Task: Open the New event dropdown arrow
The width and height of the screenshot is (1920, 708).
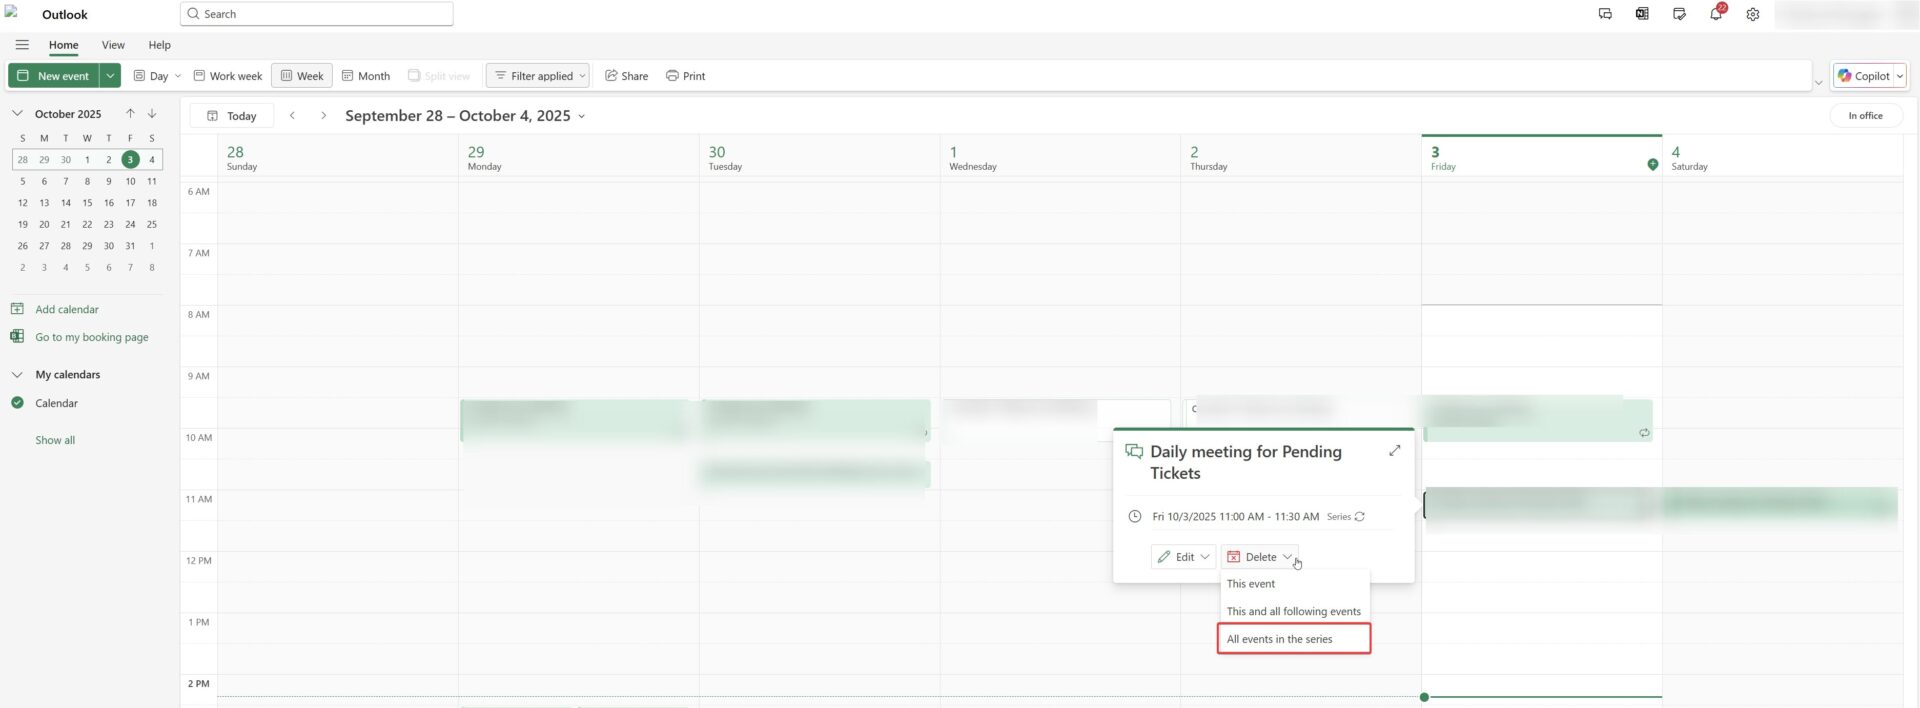Action: pos(110,76)
